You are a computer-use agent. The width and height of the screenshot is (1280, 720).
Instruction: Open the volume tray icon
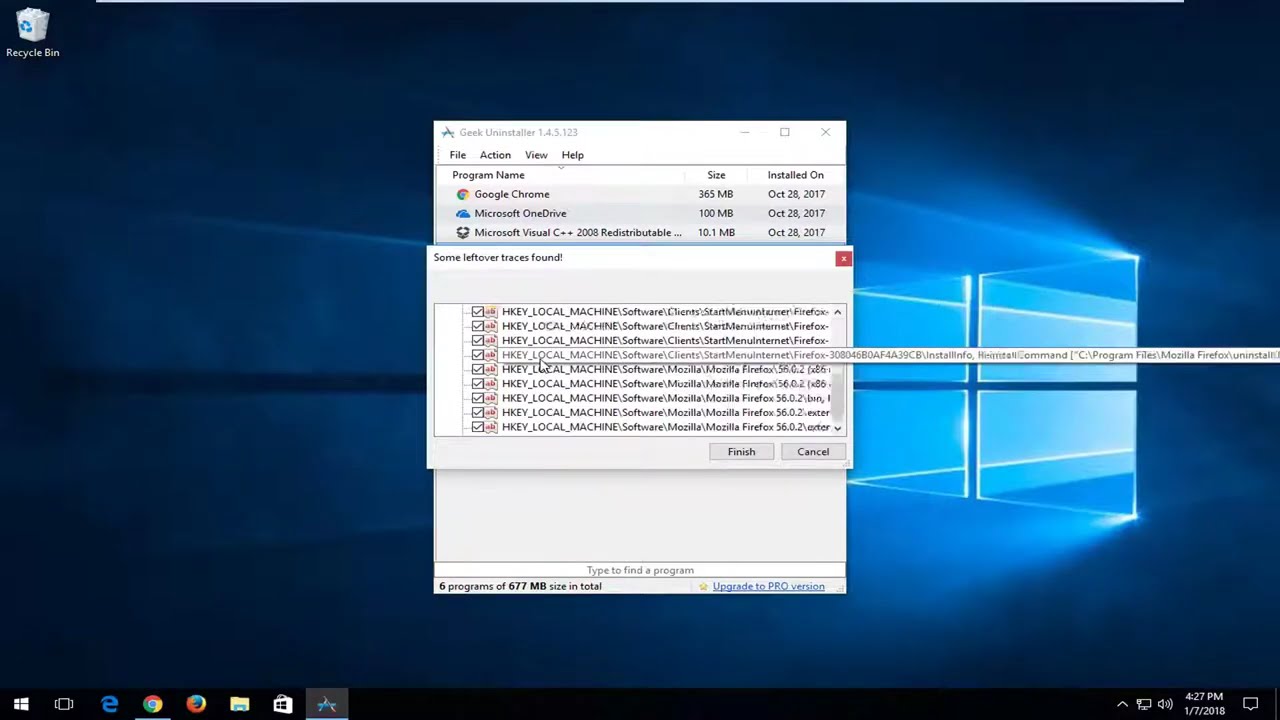pyautogui.click(x=1165, y=704)
